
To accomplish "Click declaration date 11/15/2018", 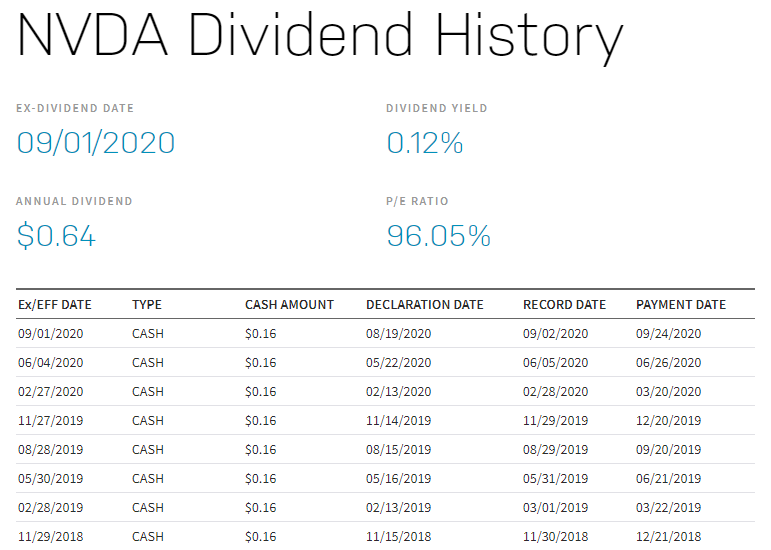I will click(398, 537).
